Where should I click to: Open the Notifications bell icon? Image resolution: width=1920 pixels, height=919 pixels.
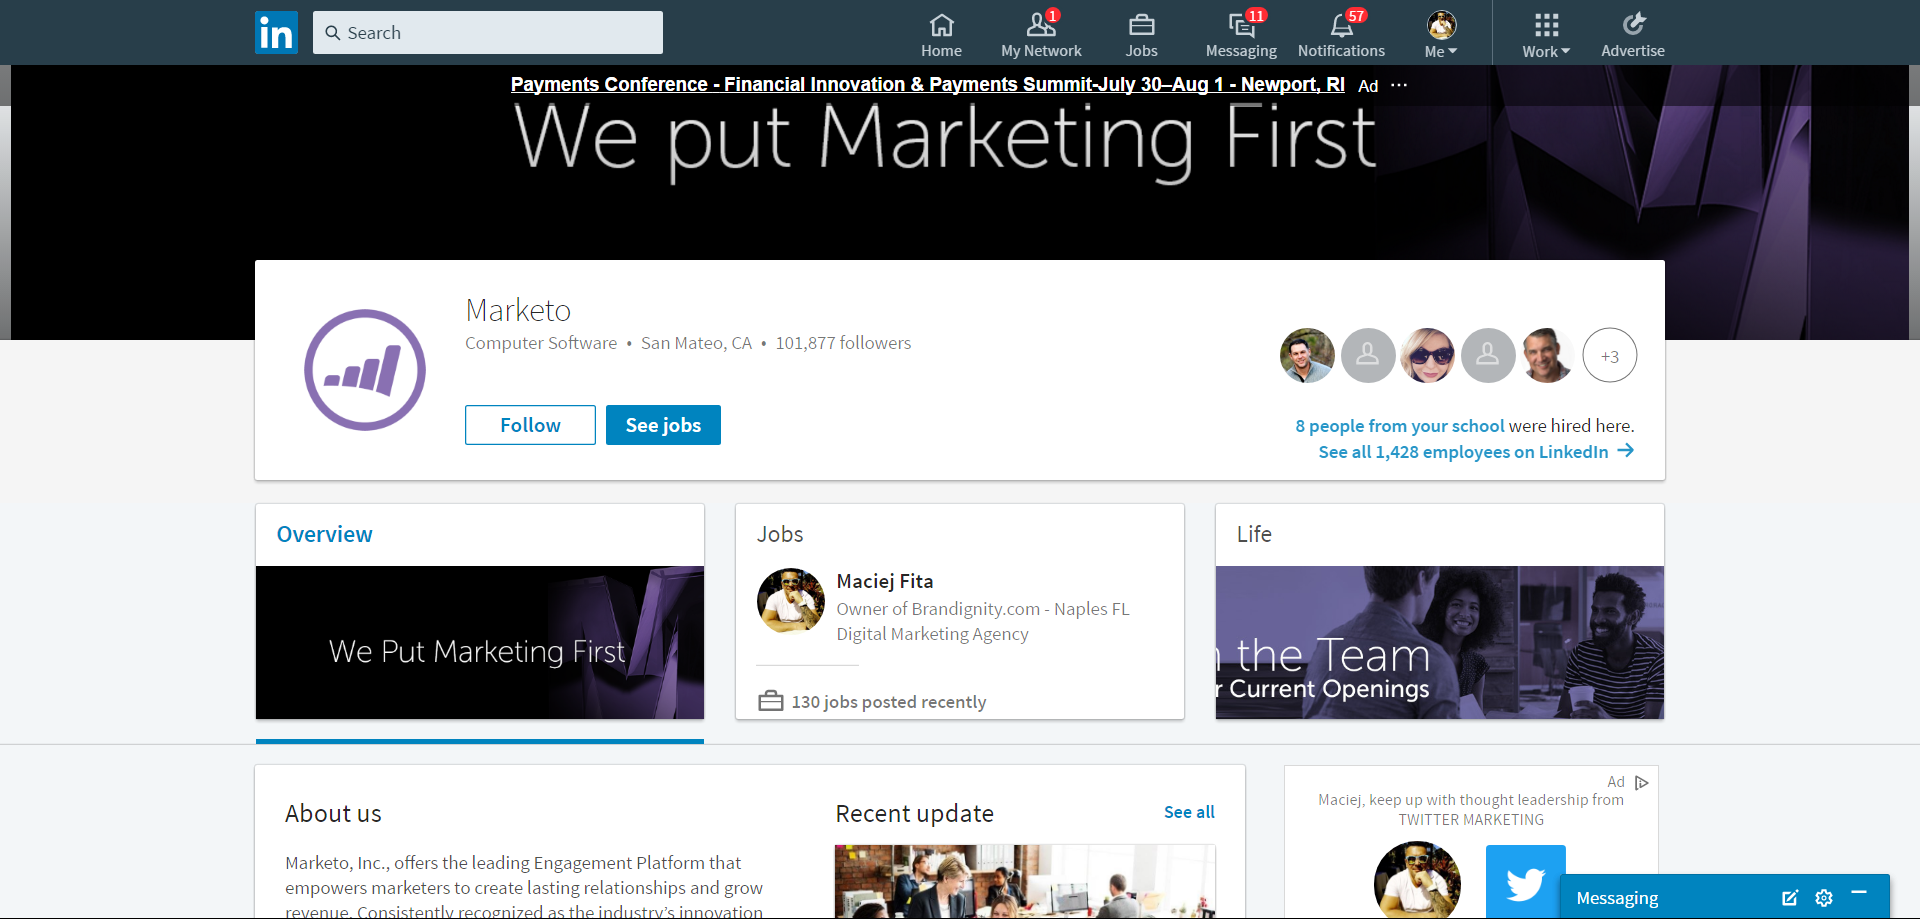pyautogui.click(x=1341, y=25)
